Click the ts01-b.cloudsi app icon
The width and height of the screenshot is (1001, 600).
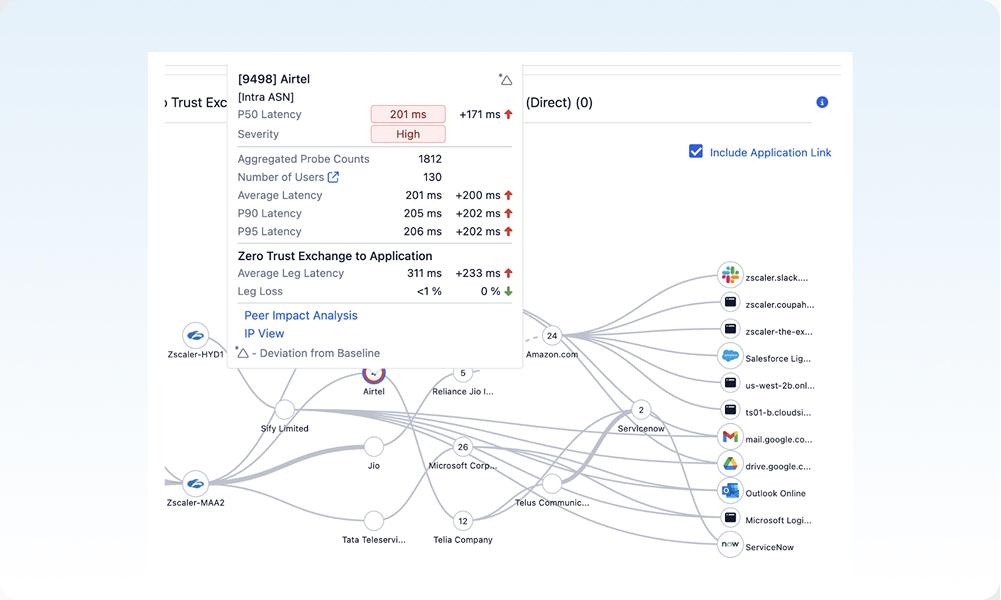click(730, 410)
